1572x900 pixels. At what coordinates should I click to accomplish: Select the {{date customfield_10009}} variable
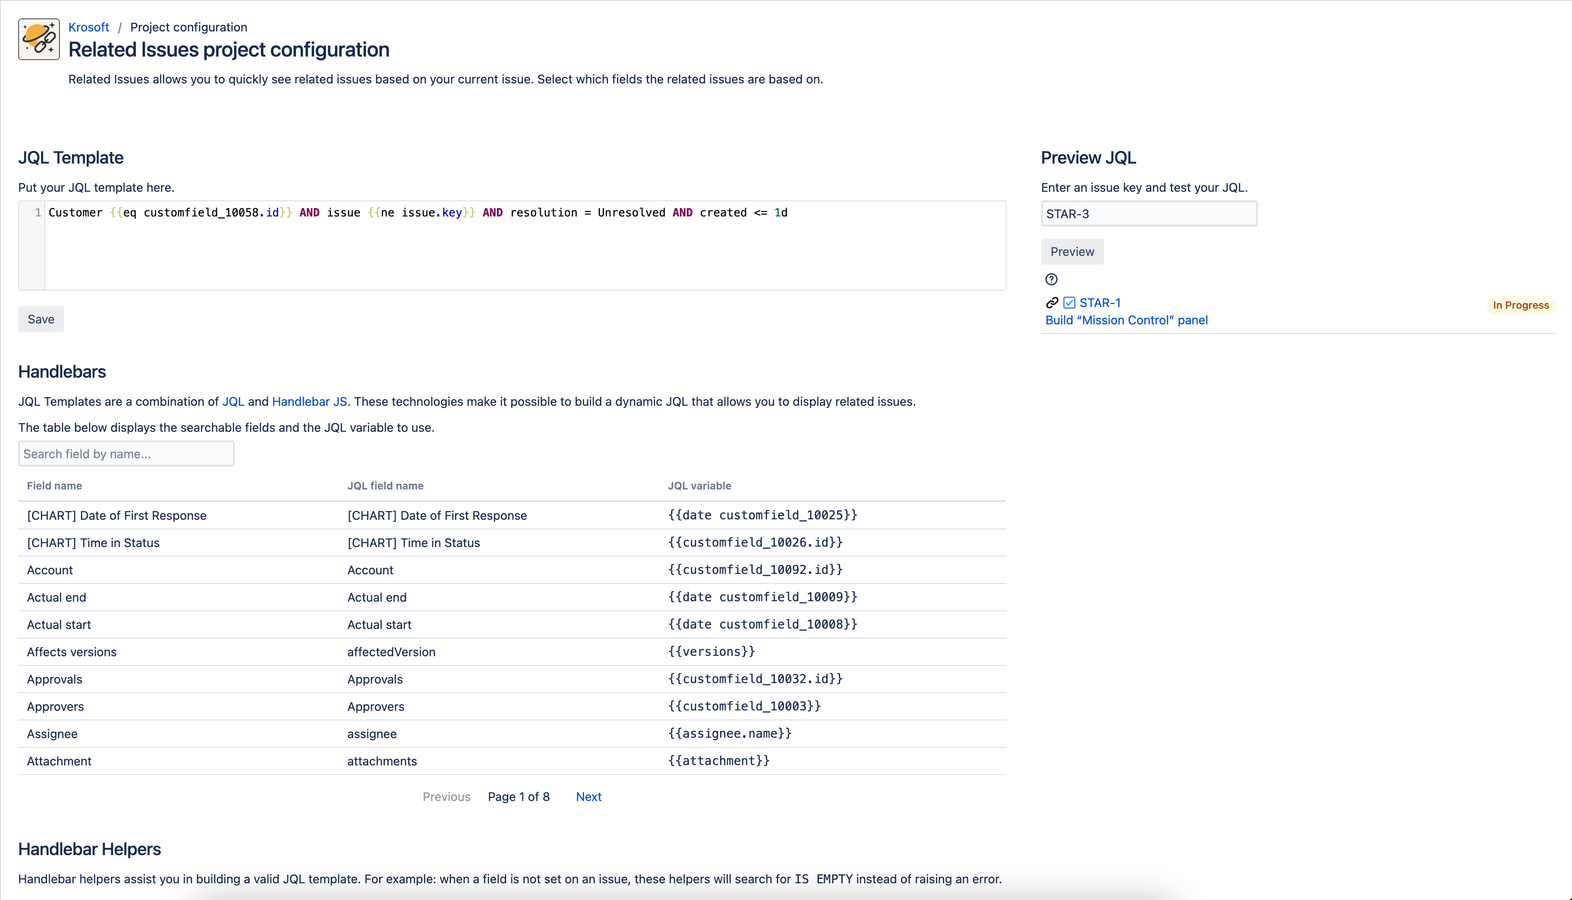[763, 597]
